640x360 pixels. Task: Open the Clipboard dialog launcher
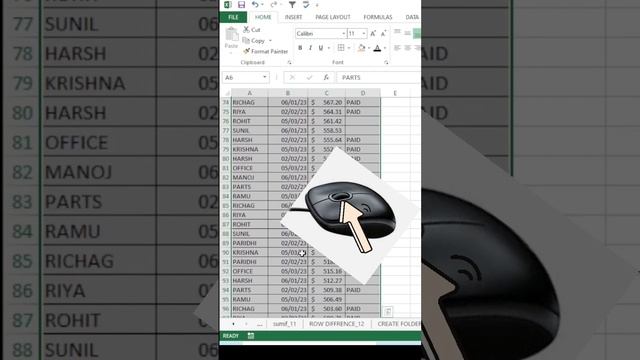coord(289,62)
